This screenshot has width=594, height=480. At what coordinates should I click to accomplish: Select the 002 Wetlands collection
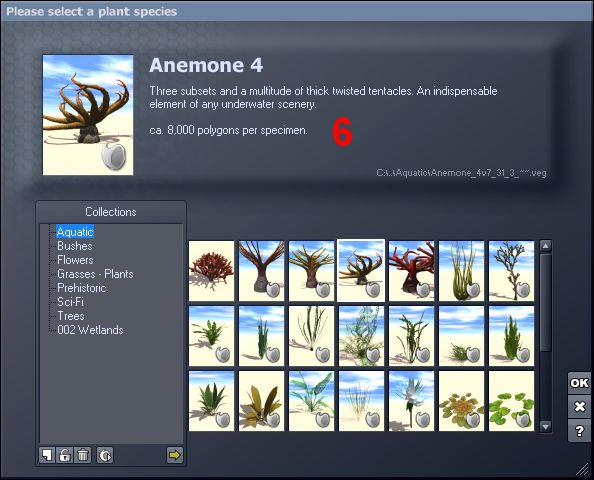pyautogui.click(x=90, y=330)
